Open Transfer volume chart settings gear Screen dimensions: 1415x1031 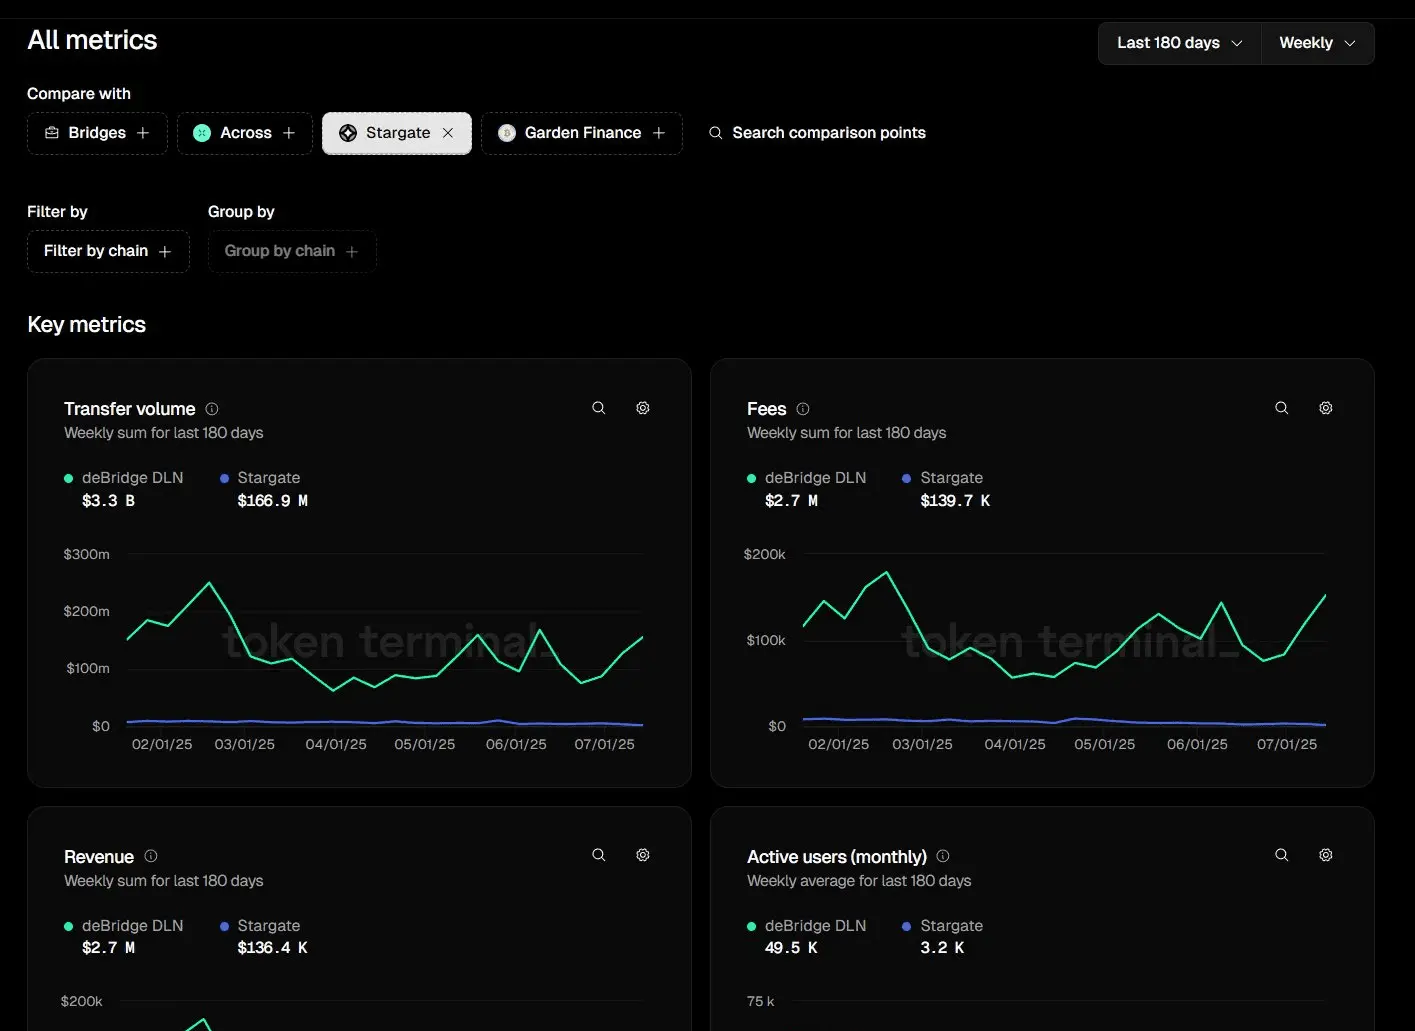[x=643, y=408]
